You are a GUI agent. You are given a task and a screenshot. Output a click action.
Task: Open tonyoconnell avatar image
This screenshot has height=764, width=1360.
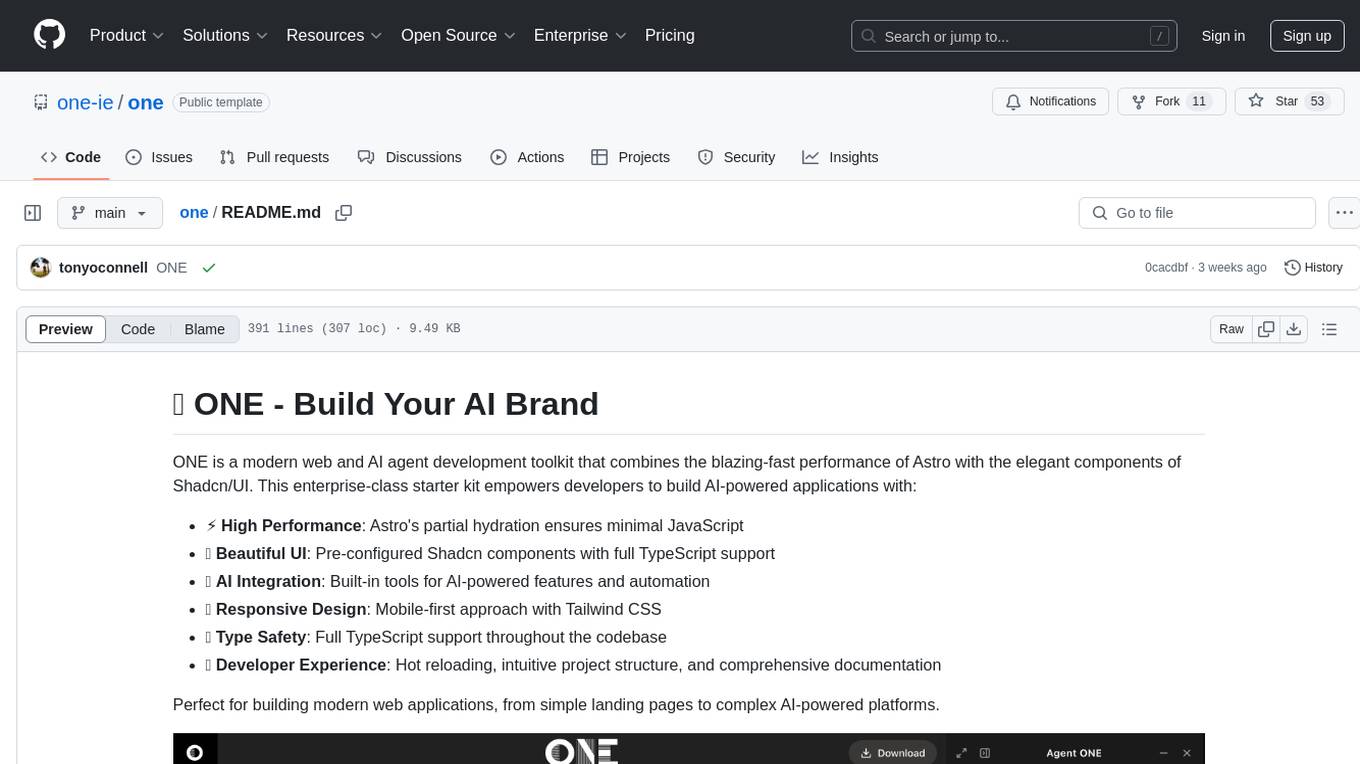pos(41,268)
